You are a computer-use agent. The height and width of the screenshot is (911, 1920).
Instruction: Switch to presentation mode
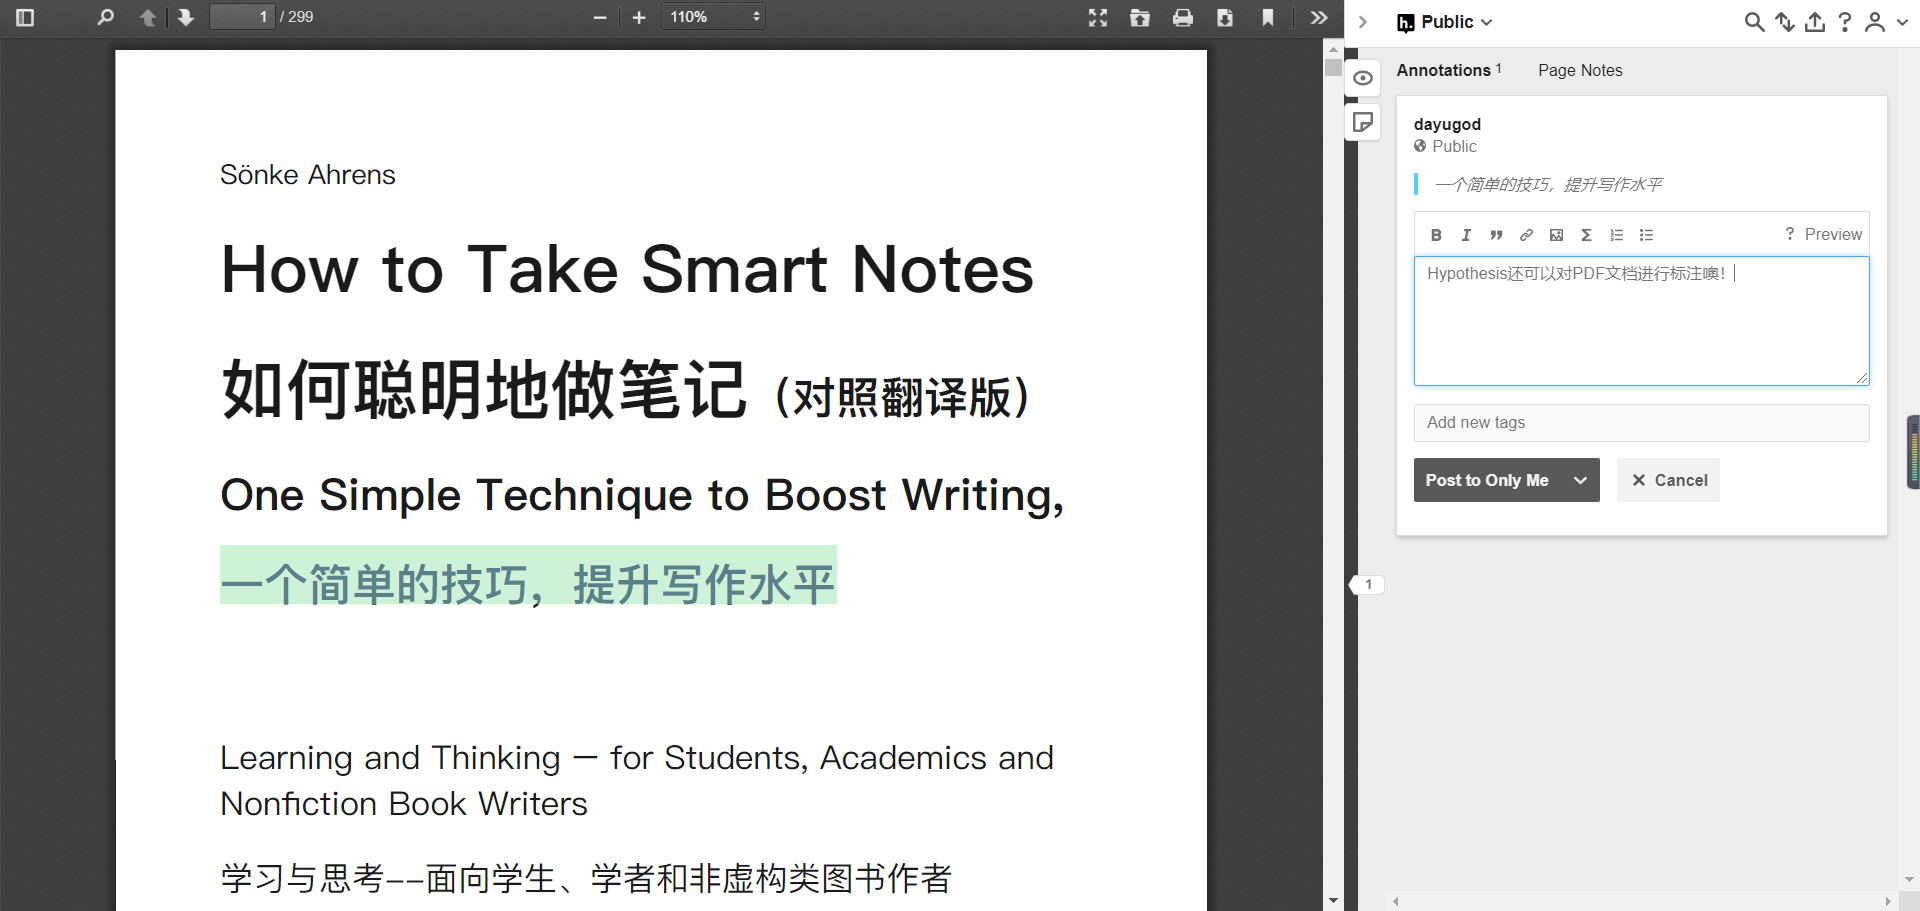[1098, 17]
